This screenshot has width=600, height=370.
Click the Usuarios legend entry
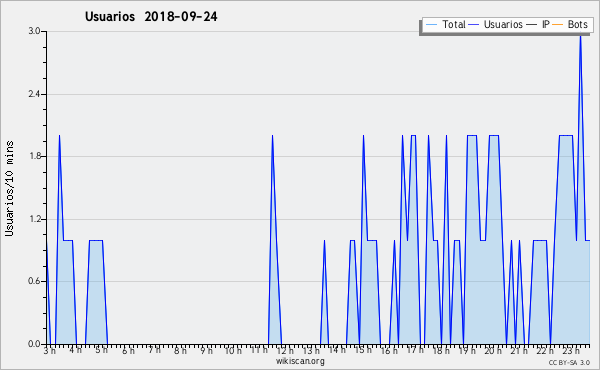[x=496, y=24]
